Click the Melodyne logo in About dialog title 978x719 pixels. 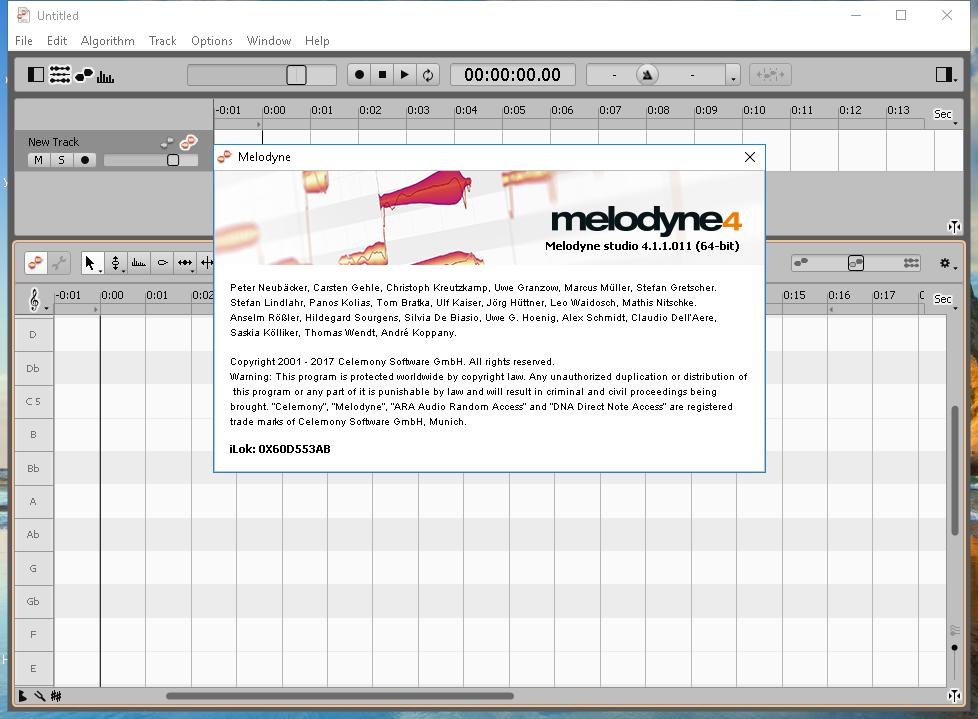pos(225,157)
